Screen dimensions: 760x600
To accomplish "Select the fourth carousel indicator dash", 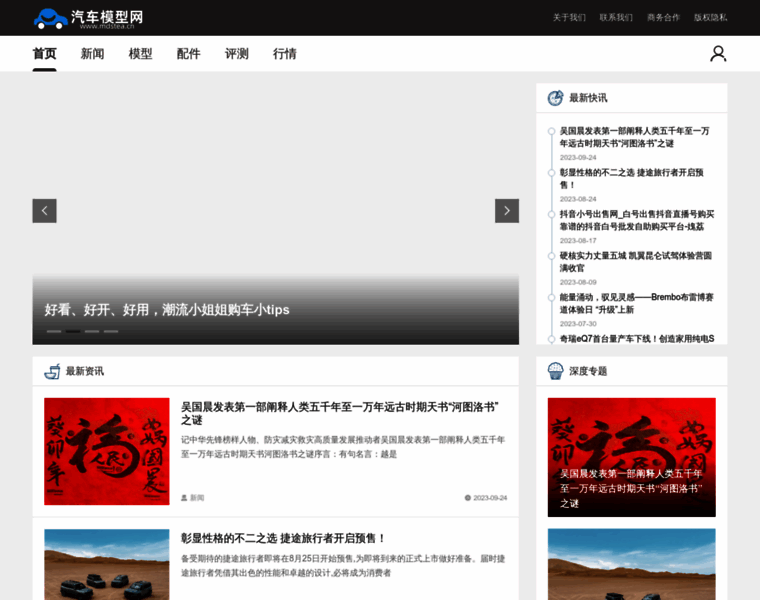I will point(111,332).
